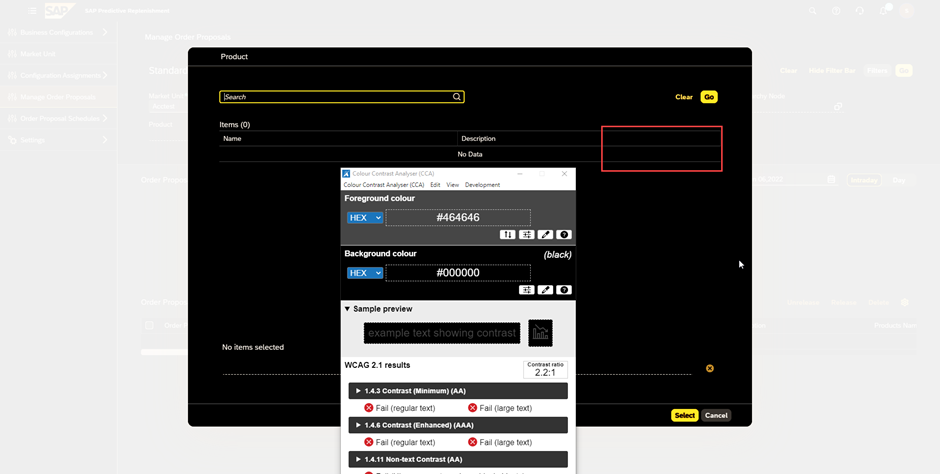Open background colour sliders in CCA
The width and height of the screenshot is (940, 474).
click(x=526, y=290)
